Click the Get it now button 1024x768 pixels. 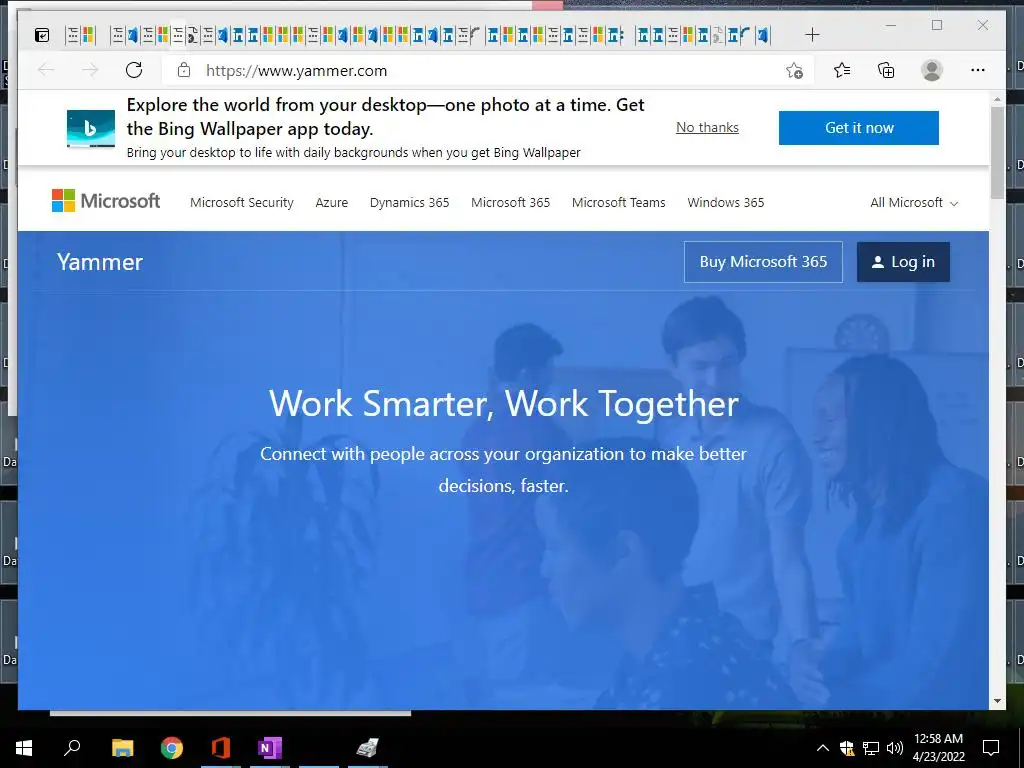(x=859, y=128)
